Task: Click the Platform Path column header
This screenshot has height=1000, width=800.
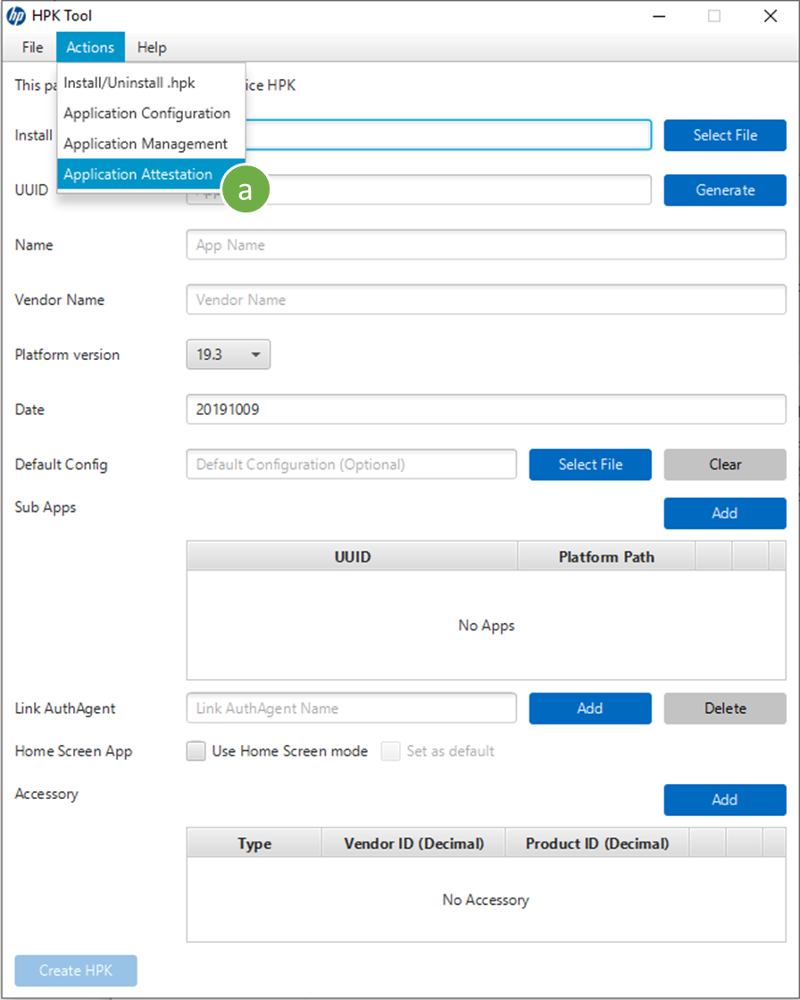Action: pyautogui.click(x=606, y=557)
